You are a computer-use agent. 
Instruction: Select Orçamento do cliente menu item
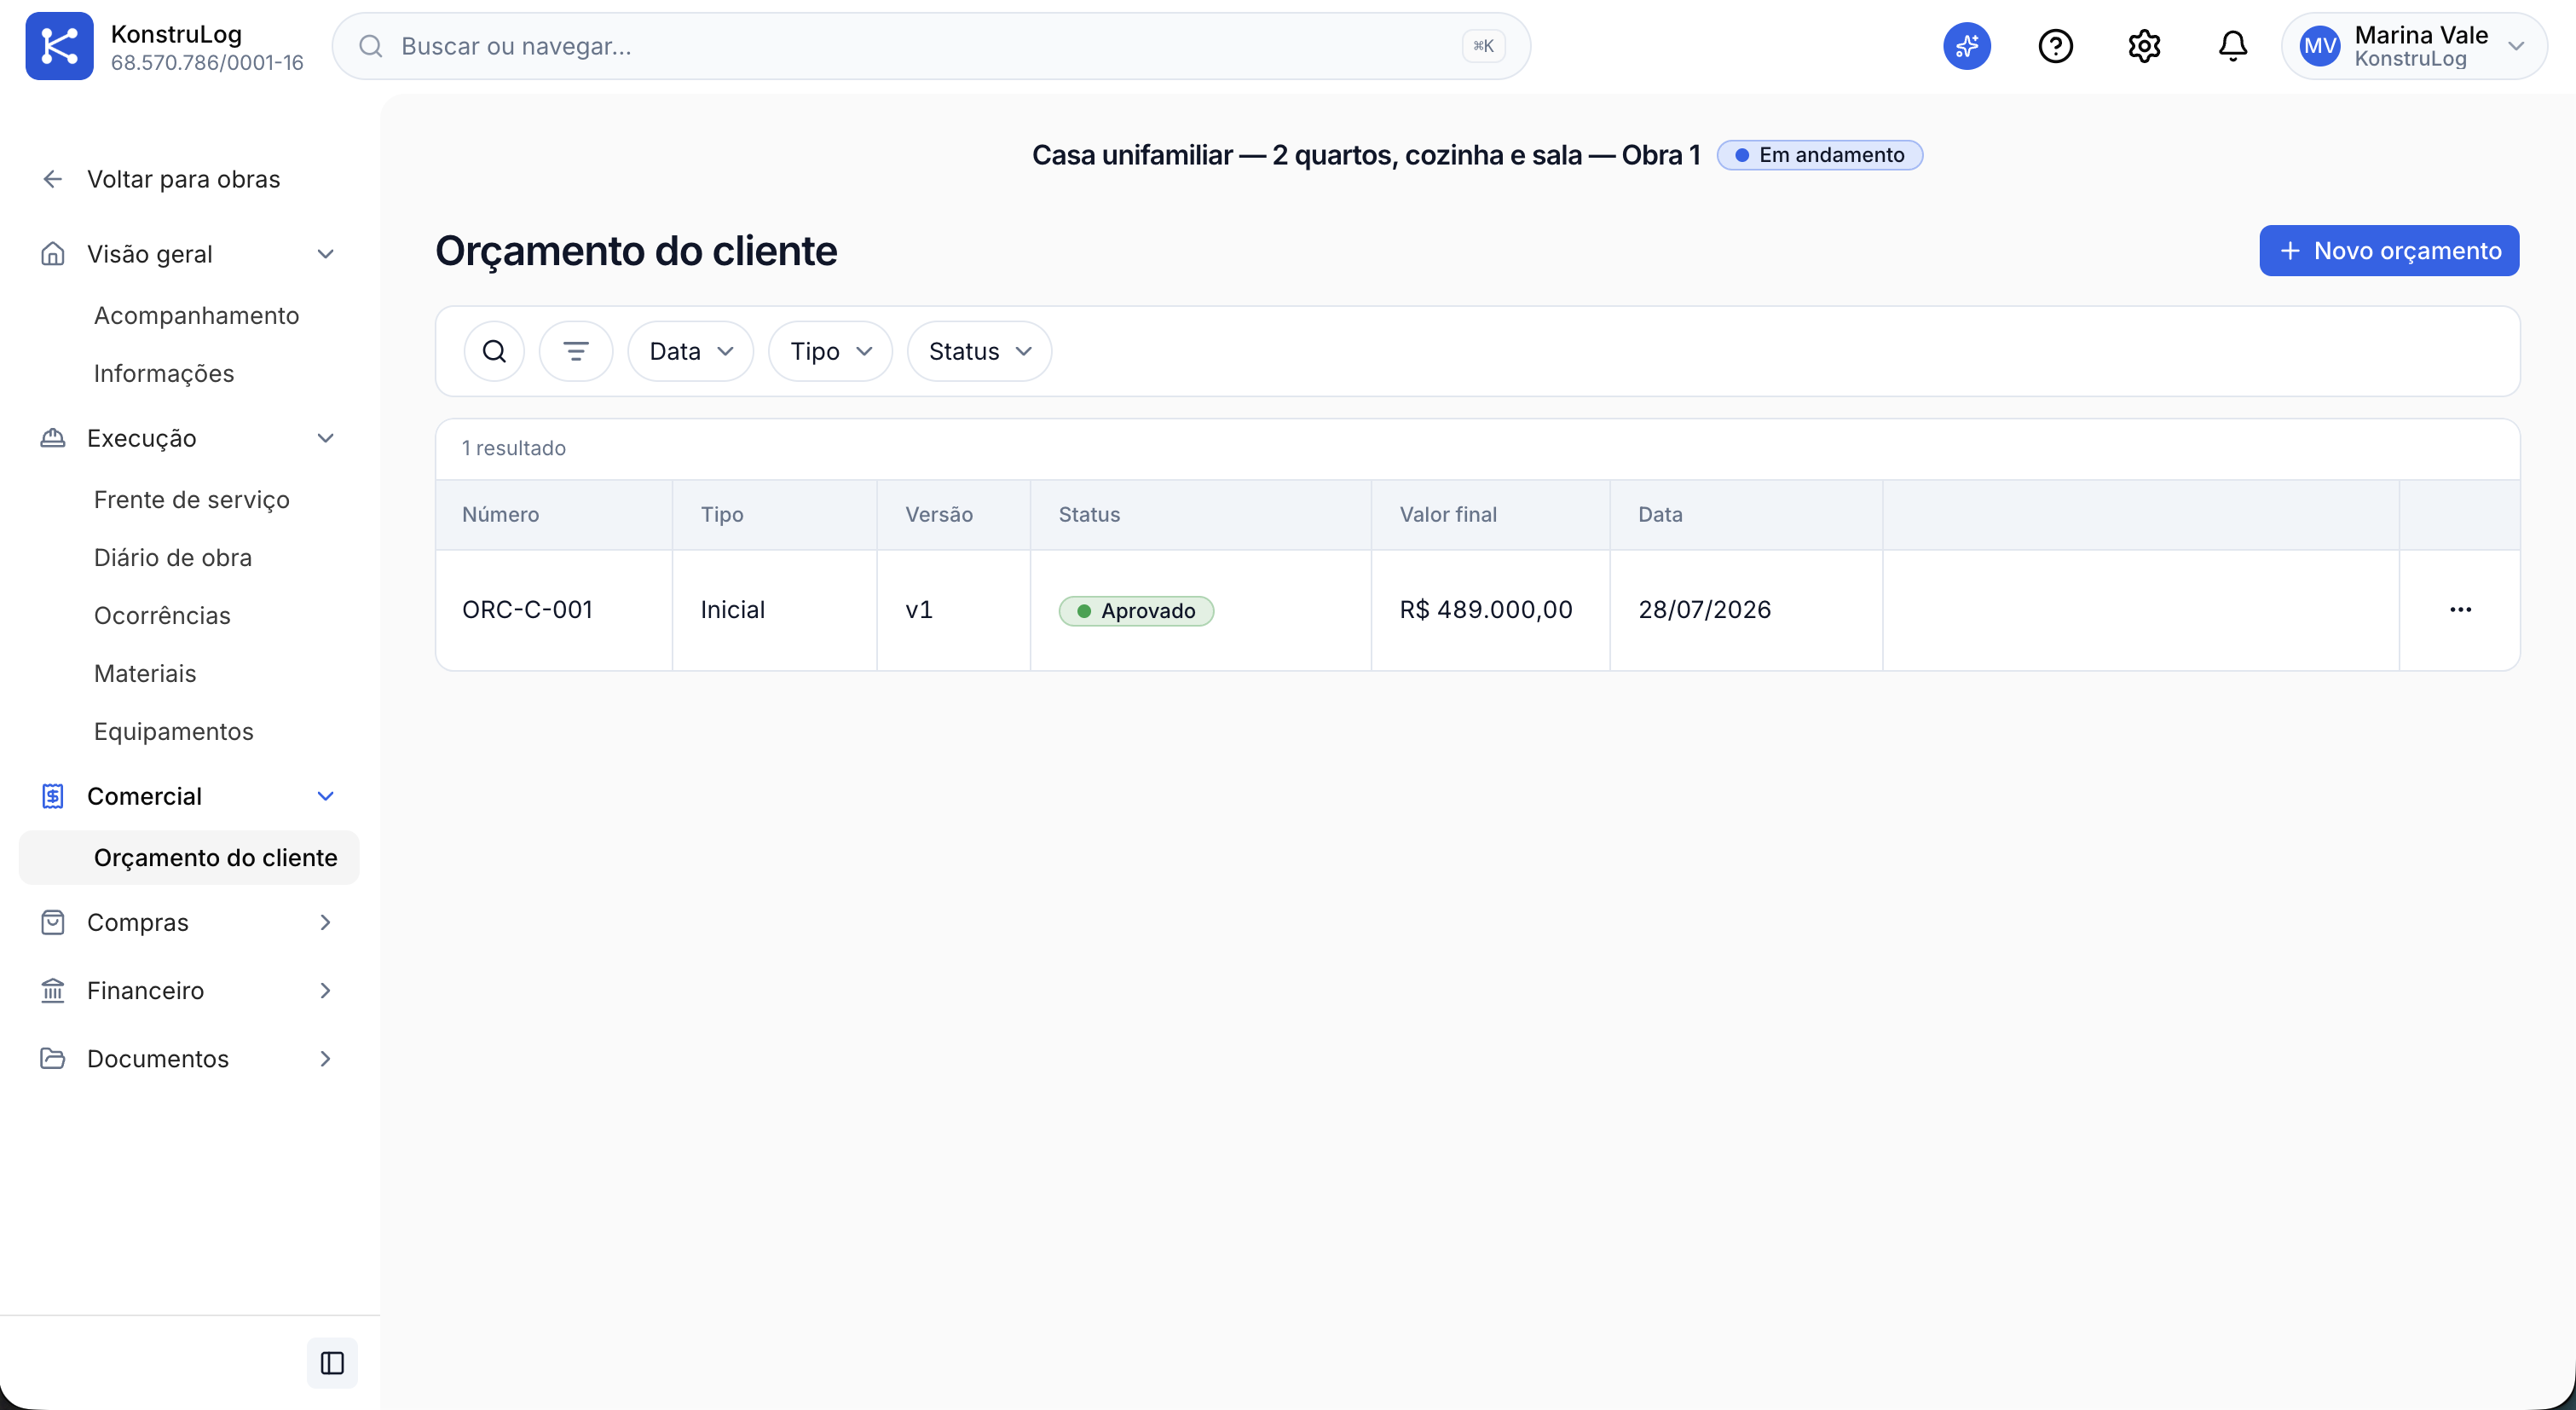pyautogui.click(x=189, y=857)
